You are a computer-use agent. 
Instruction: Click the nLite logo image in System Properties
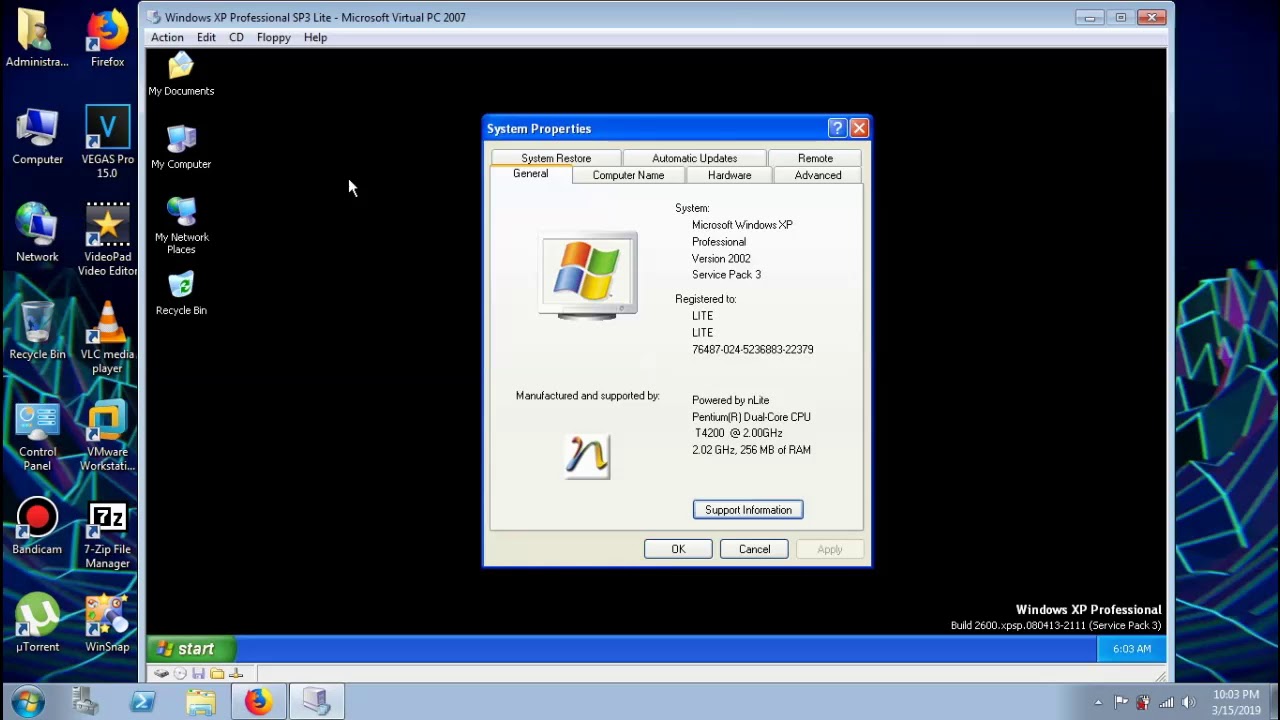(587, 456)
